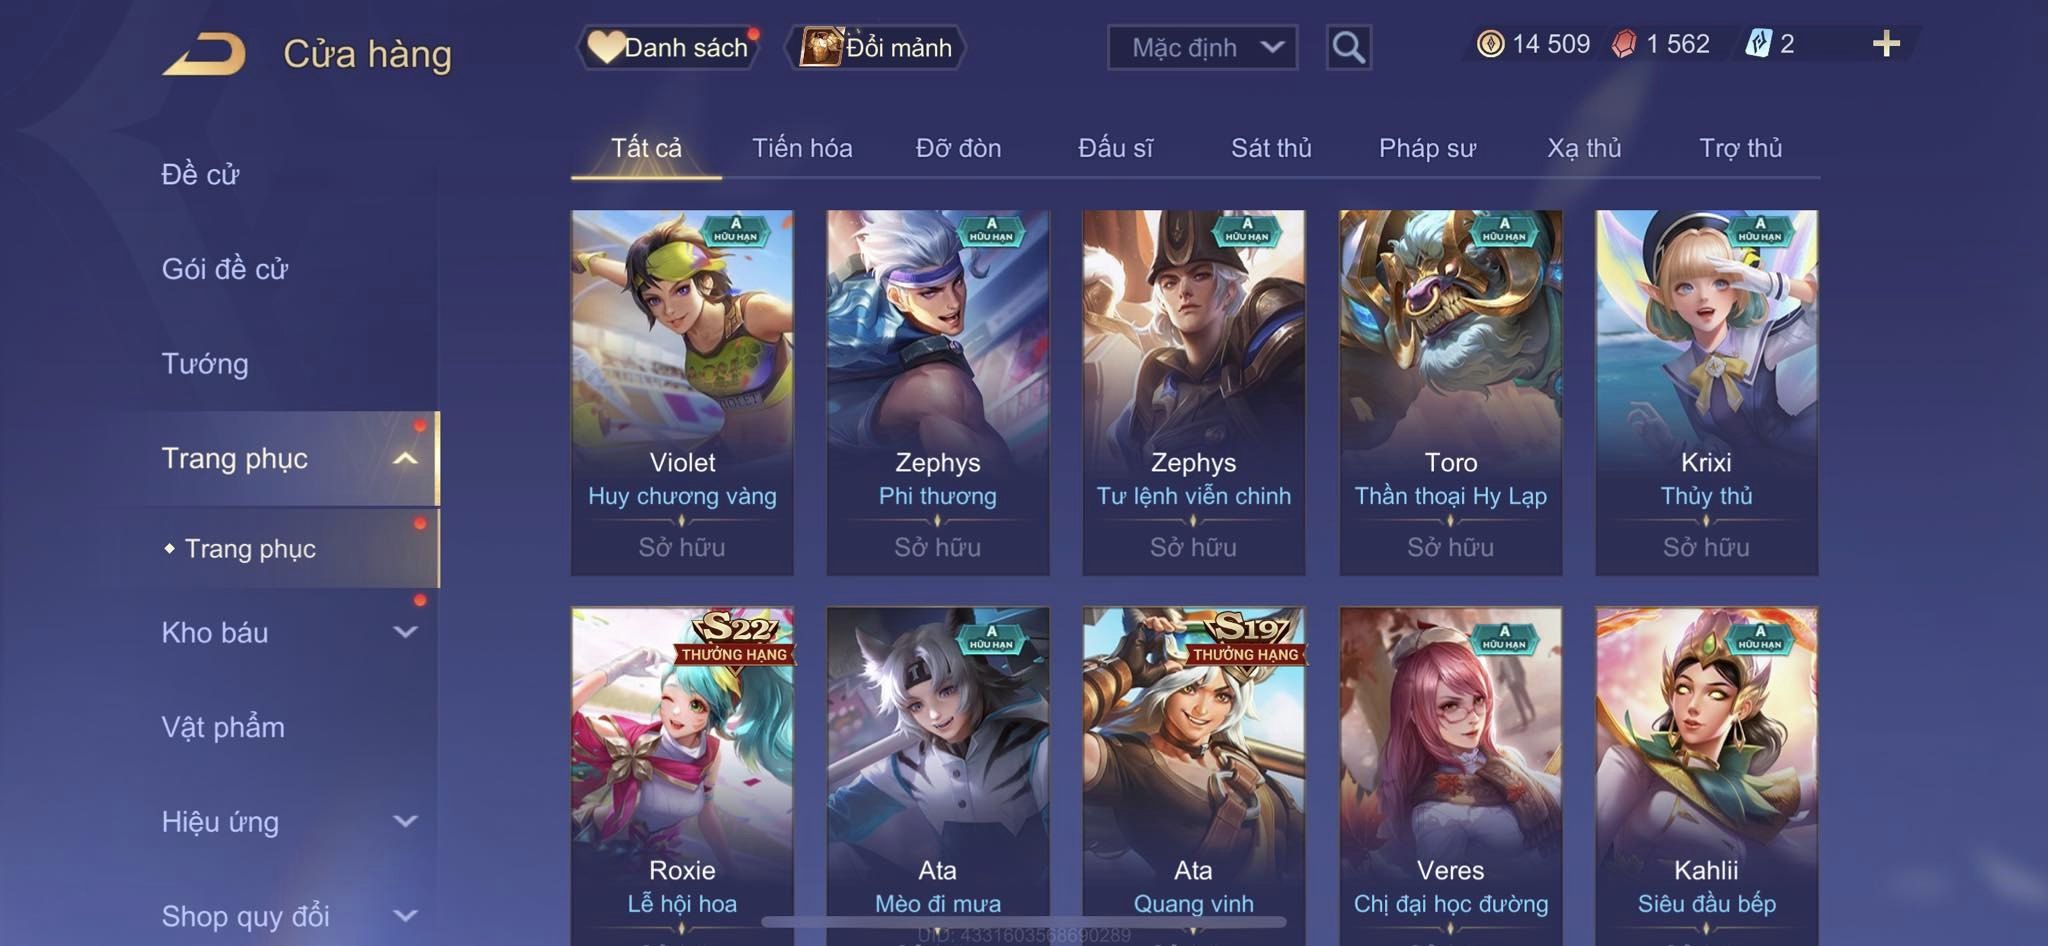Expand the Shop quy đổi section
This screenshot has height=946, width=2048.
point(405,915)
